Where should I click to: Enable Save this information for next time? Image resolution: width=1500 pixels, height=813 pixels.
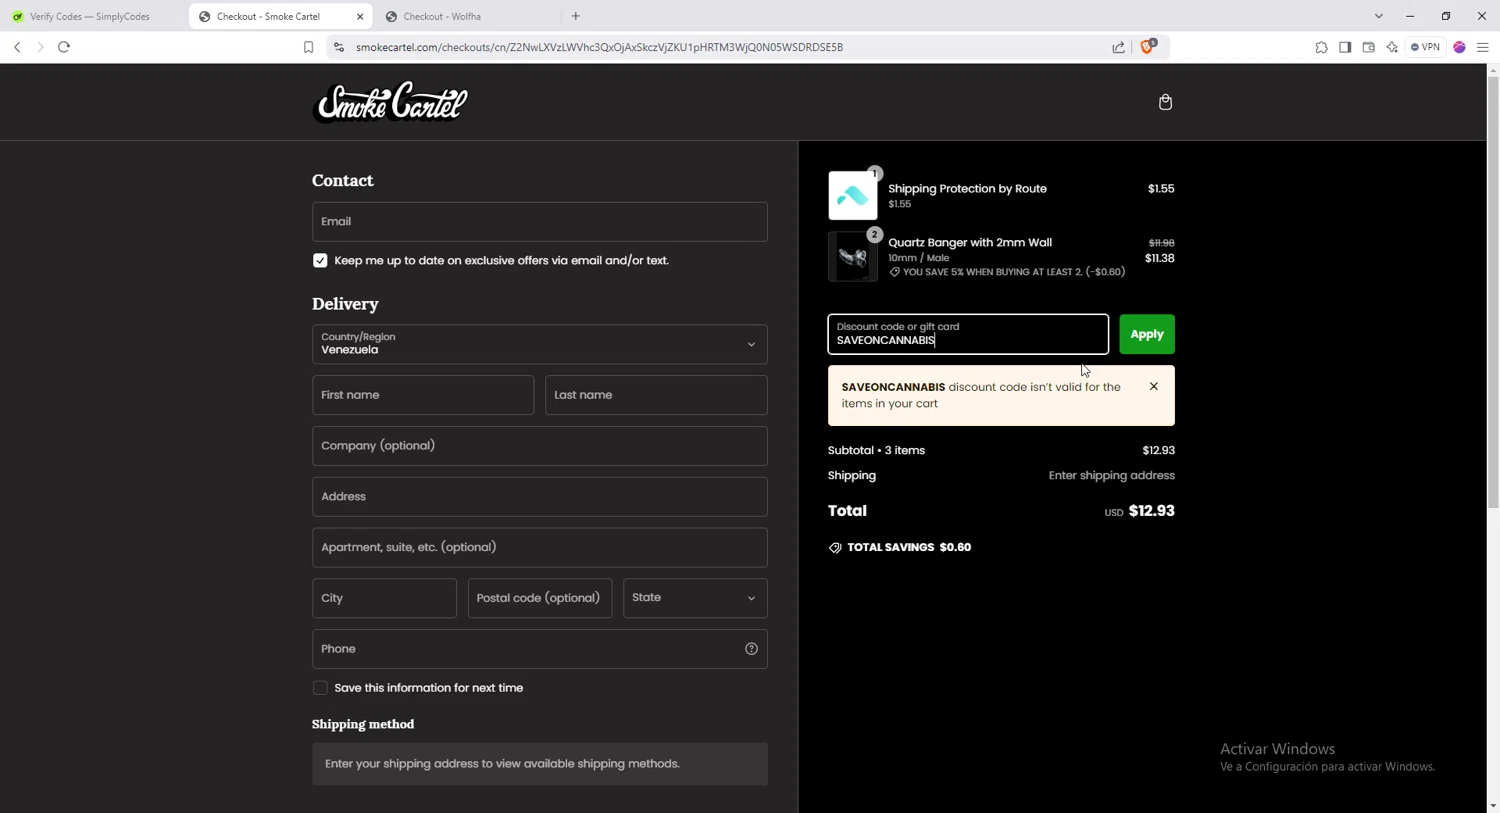pos(320,688)
